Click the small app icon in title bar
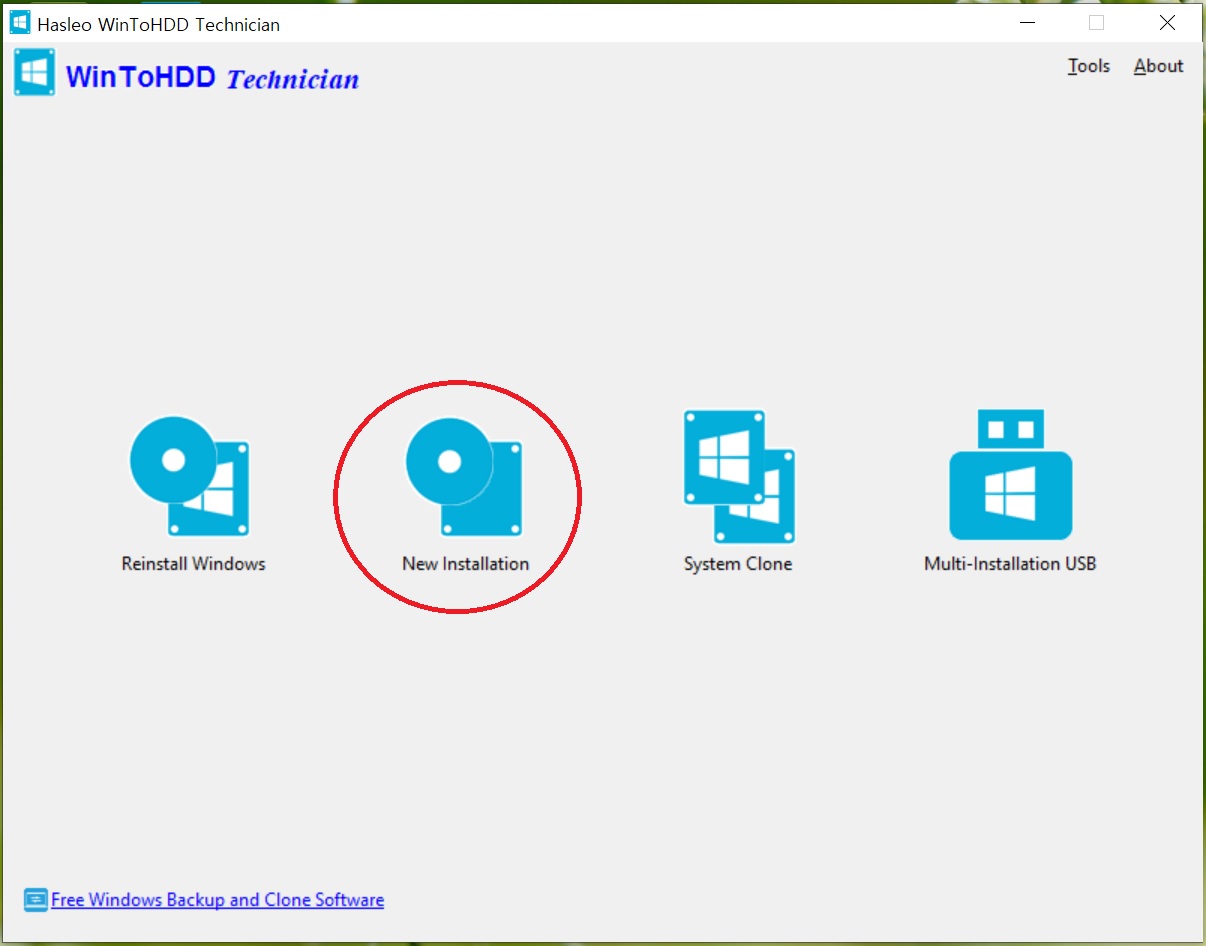Image resolution: width=1206 pixels, height=946 pixels. point(20,22)
